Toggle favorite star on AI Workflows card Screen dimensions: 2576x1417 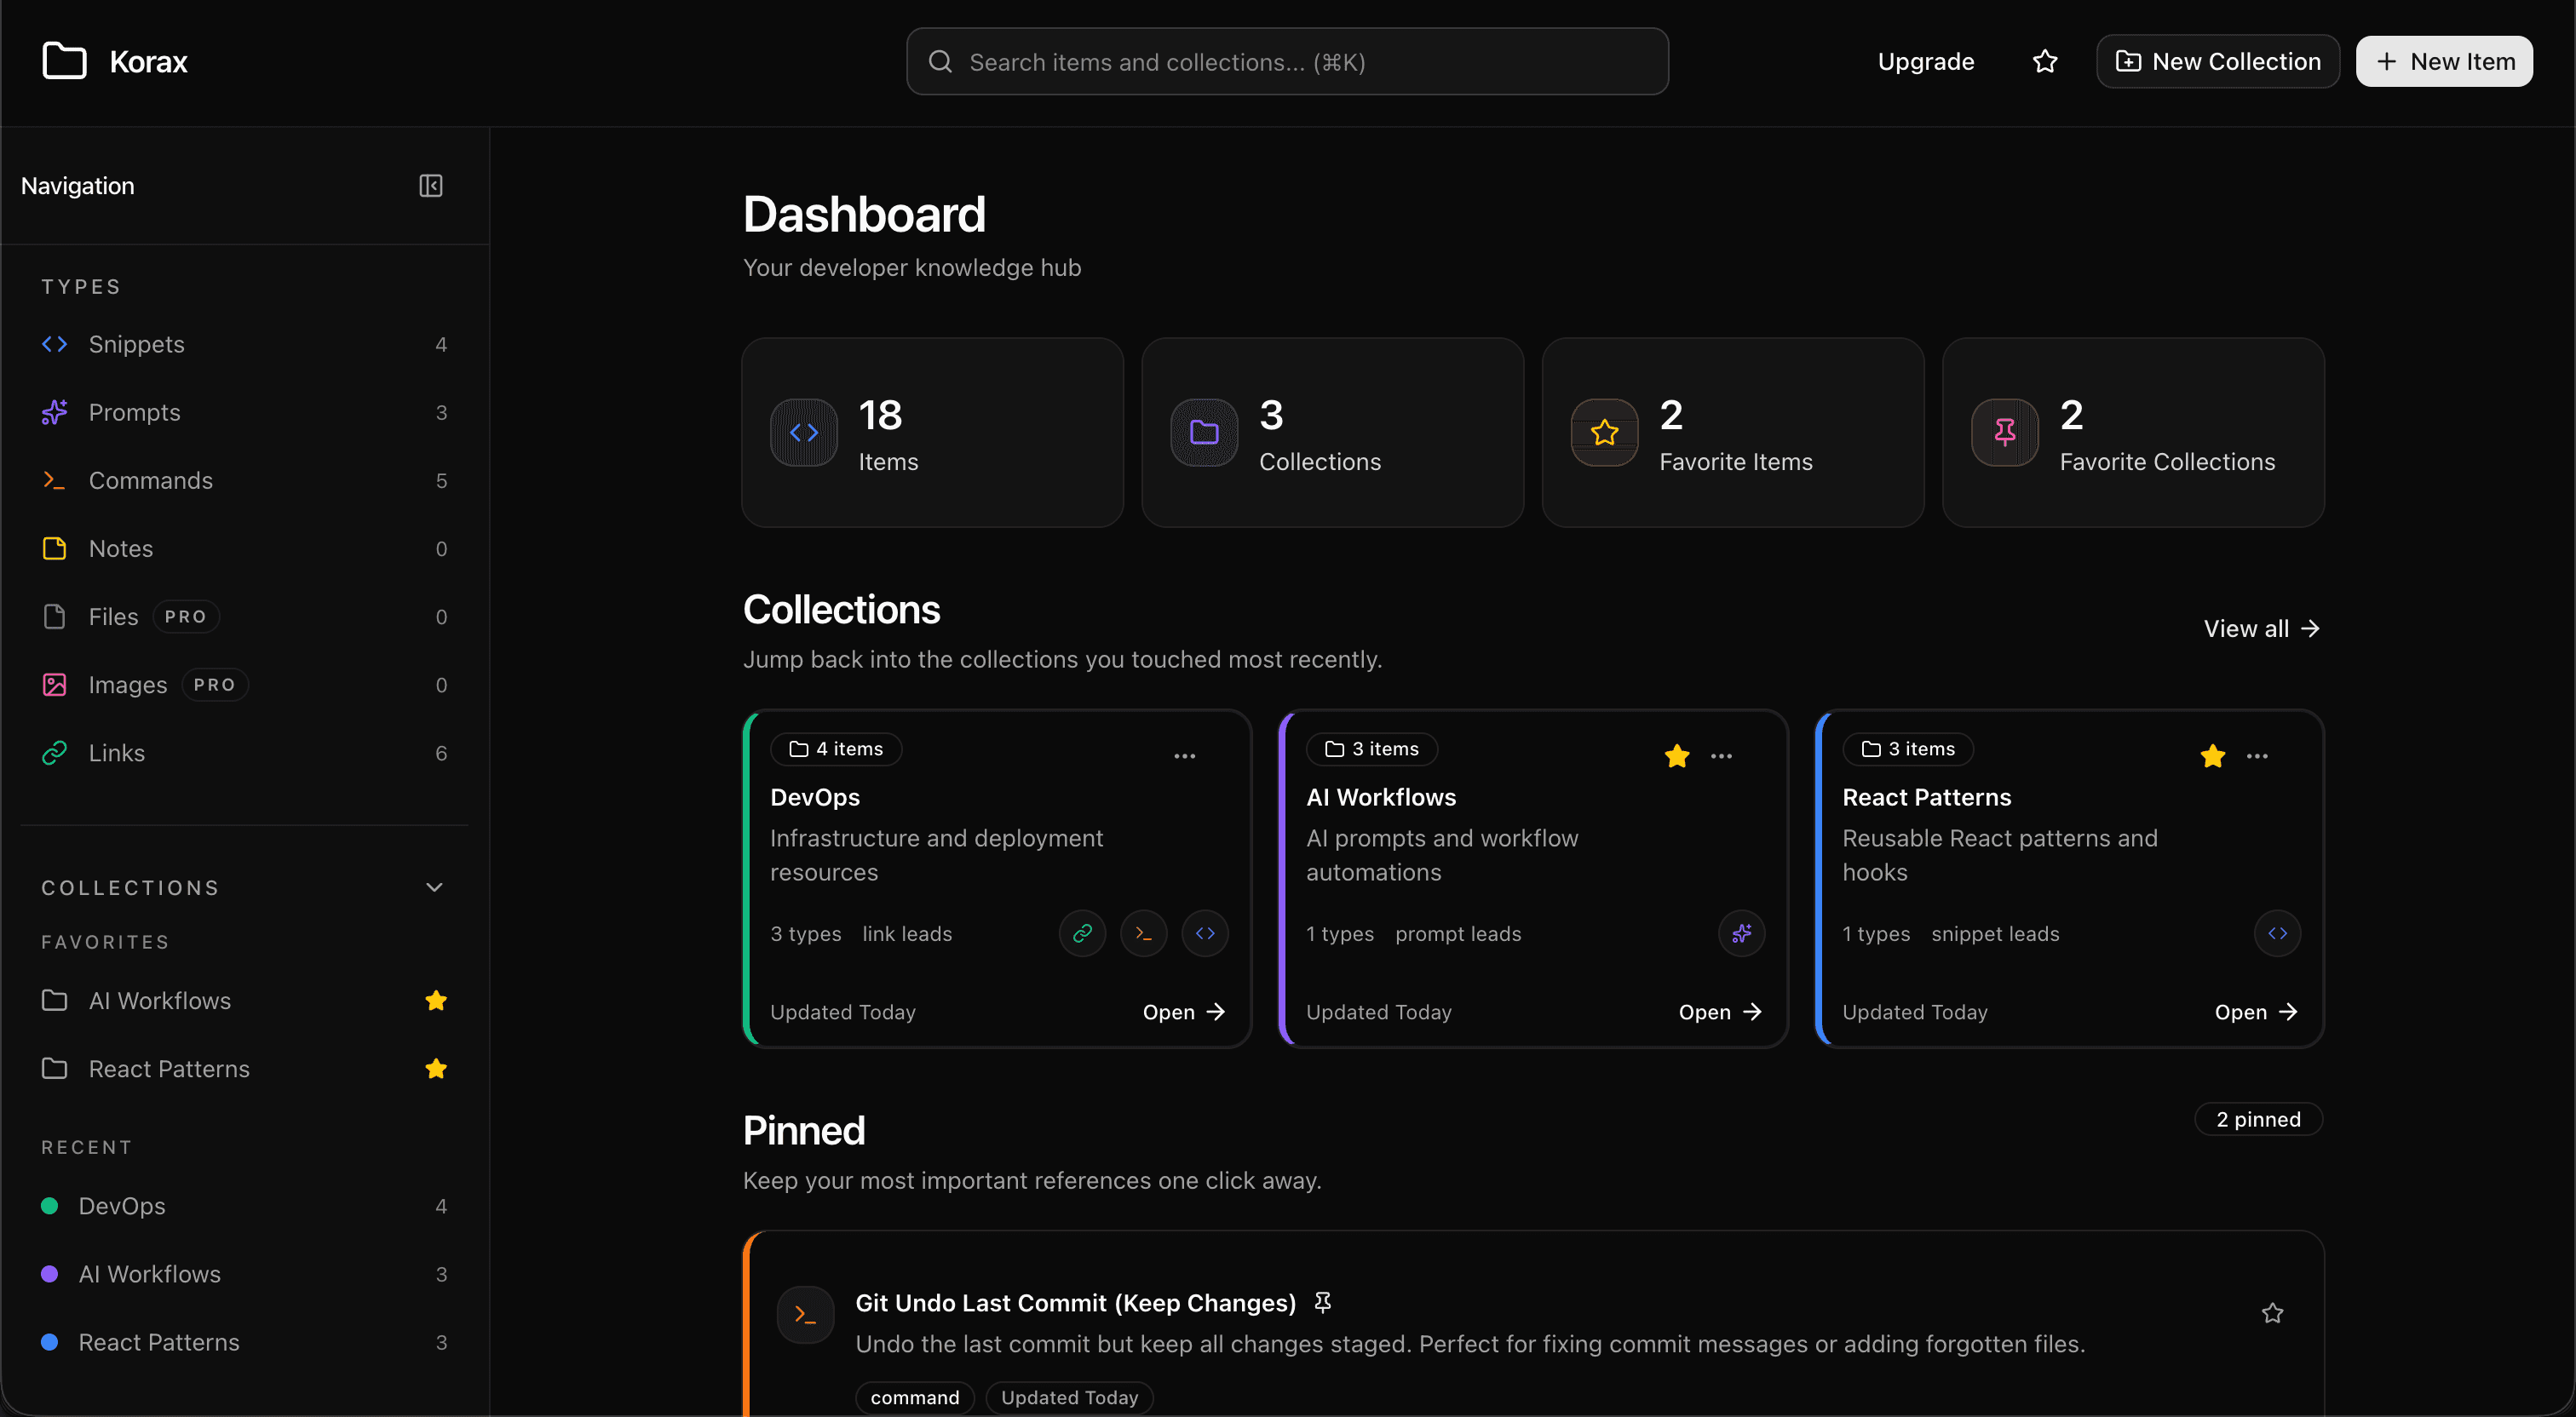click(x=1676, y=756)
